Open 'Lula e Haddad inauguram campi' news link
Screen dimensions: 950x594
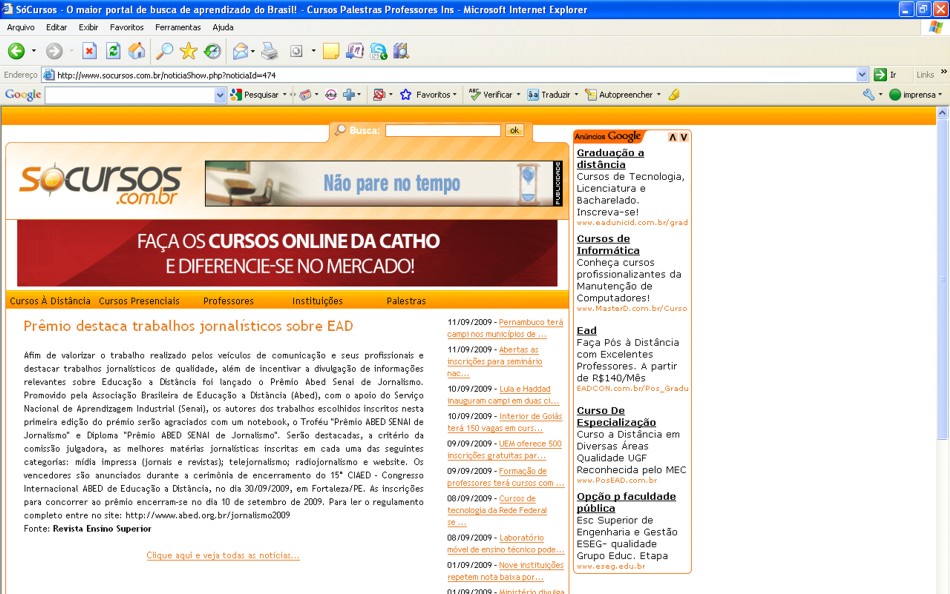pyautogui.click(x=503, y=395)
